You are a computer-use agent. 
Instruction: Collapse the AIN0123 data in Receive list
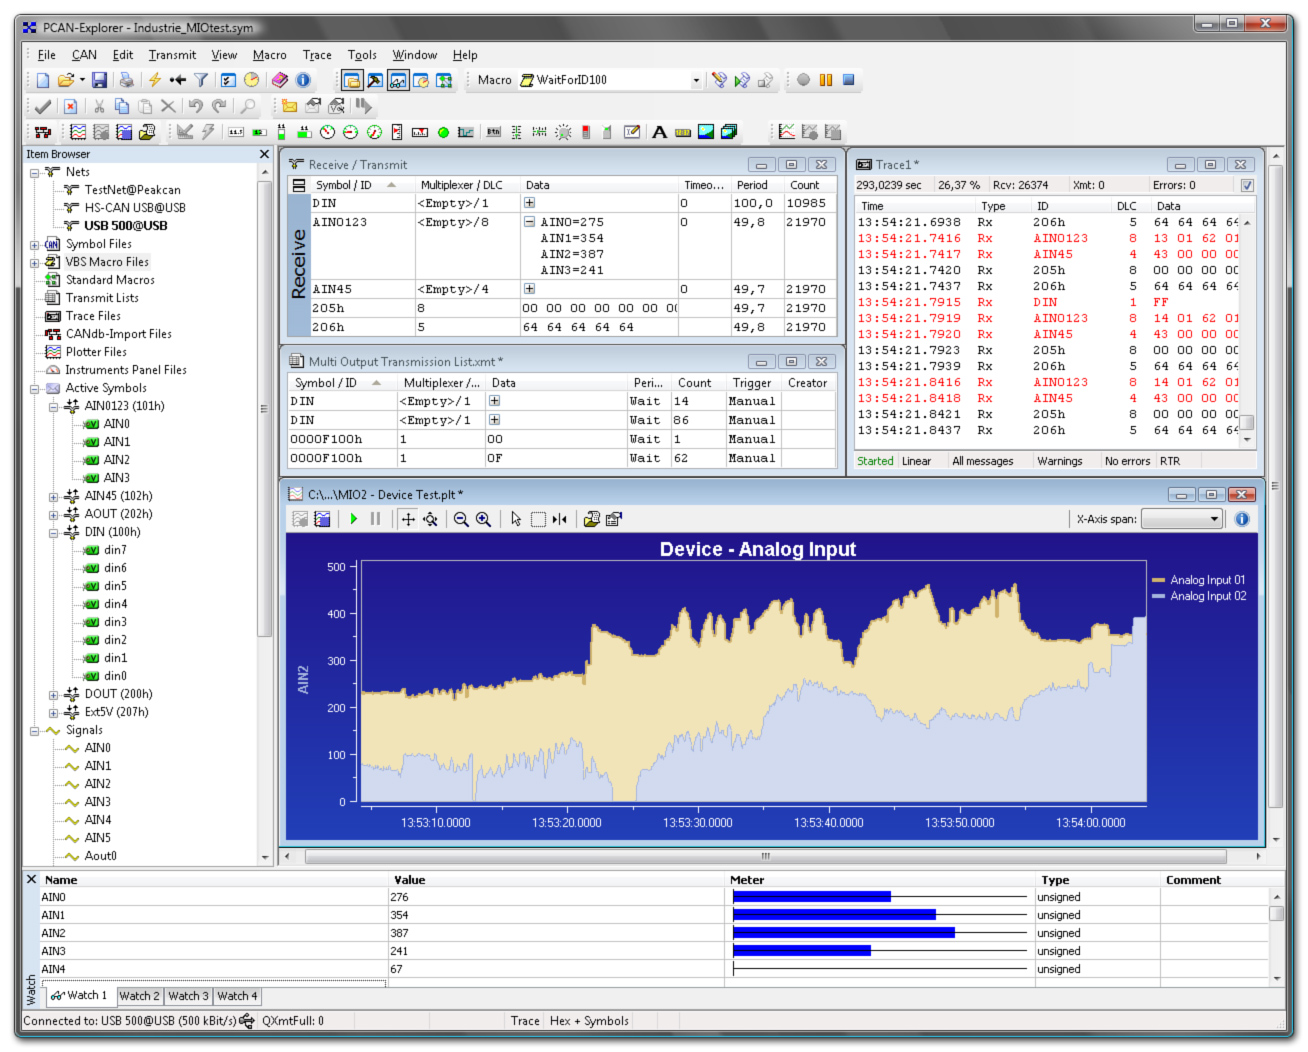[x=529, y=222]
